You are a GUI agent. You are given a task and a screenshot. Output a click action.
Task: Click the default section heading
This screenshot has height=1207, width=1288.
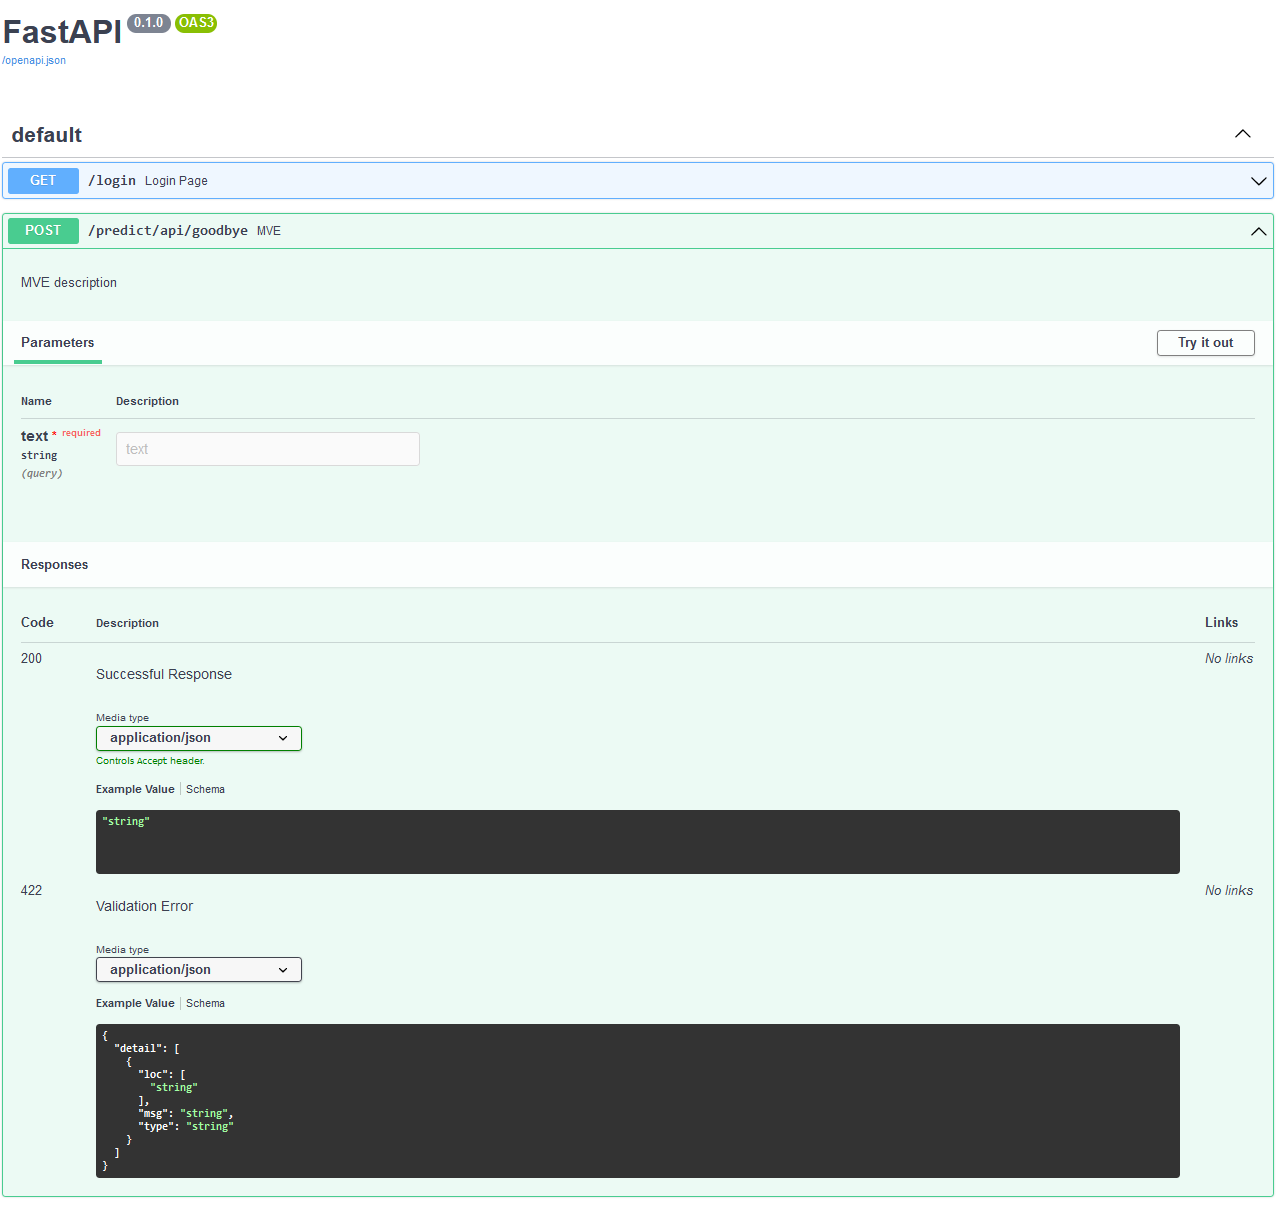[47, 135]
